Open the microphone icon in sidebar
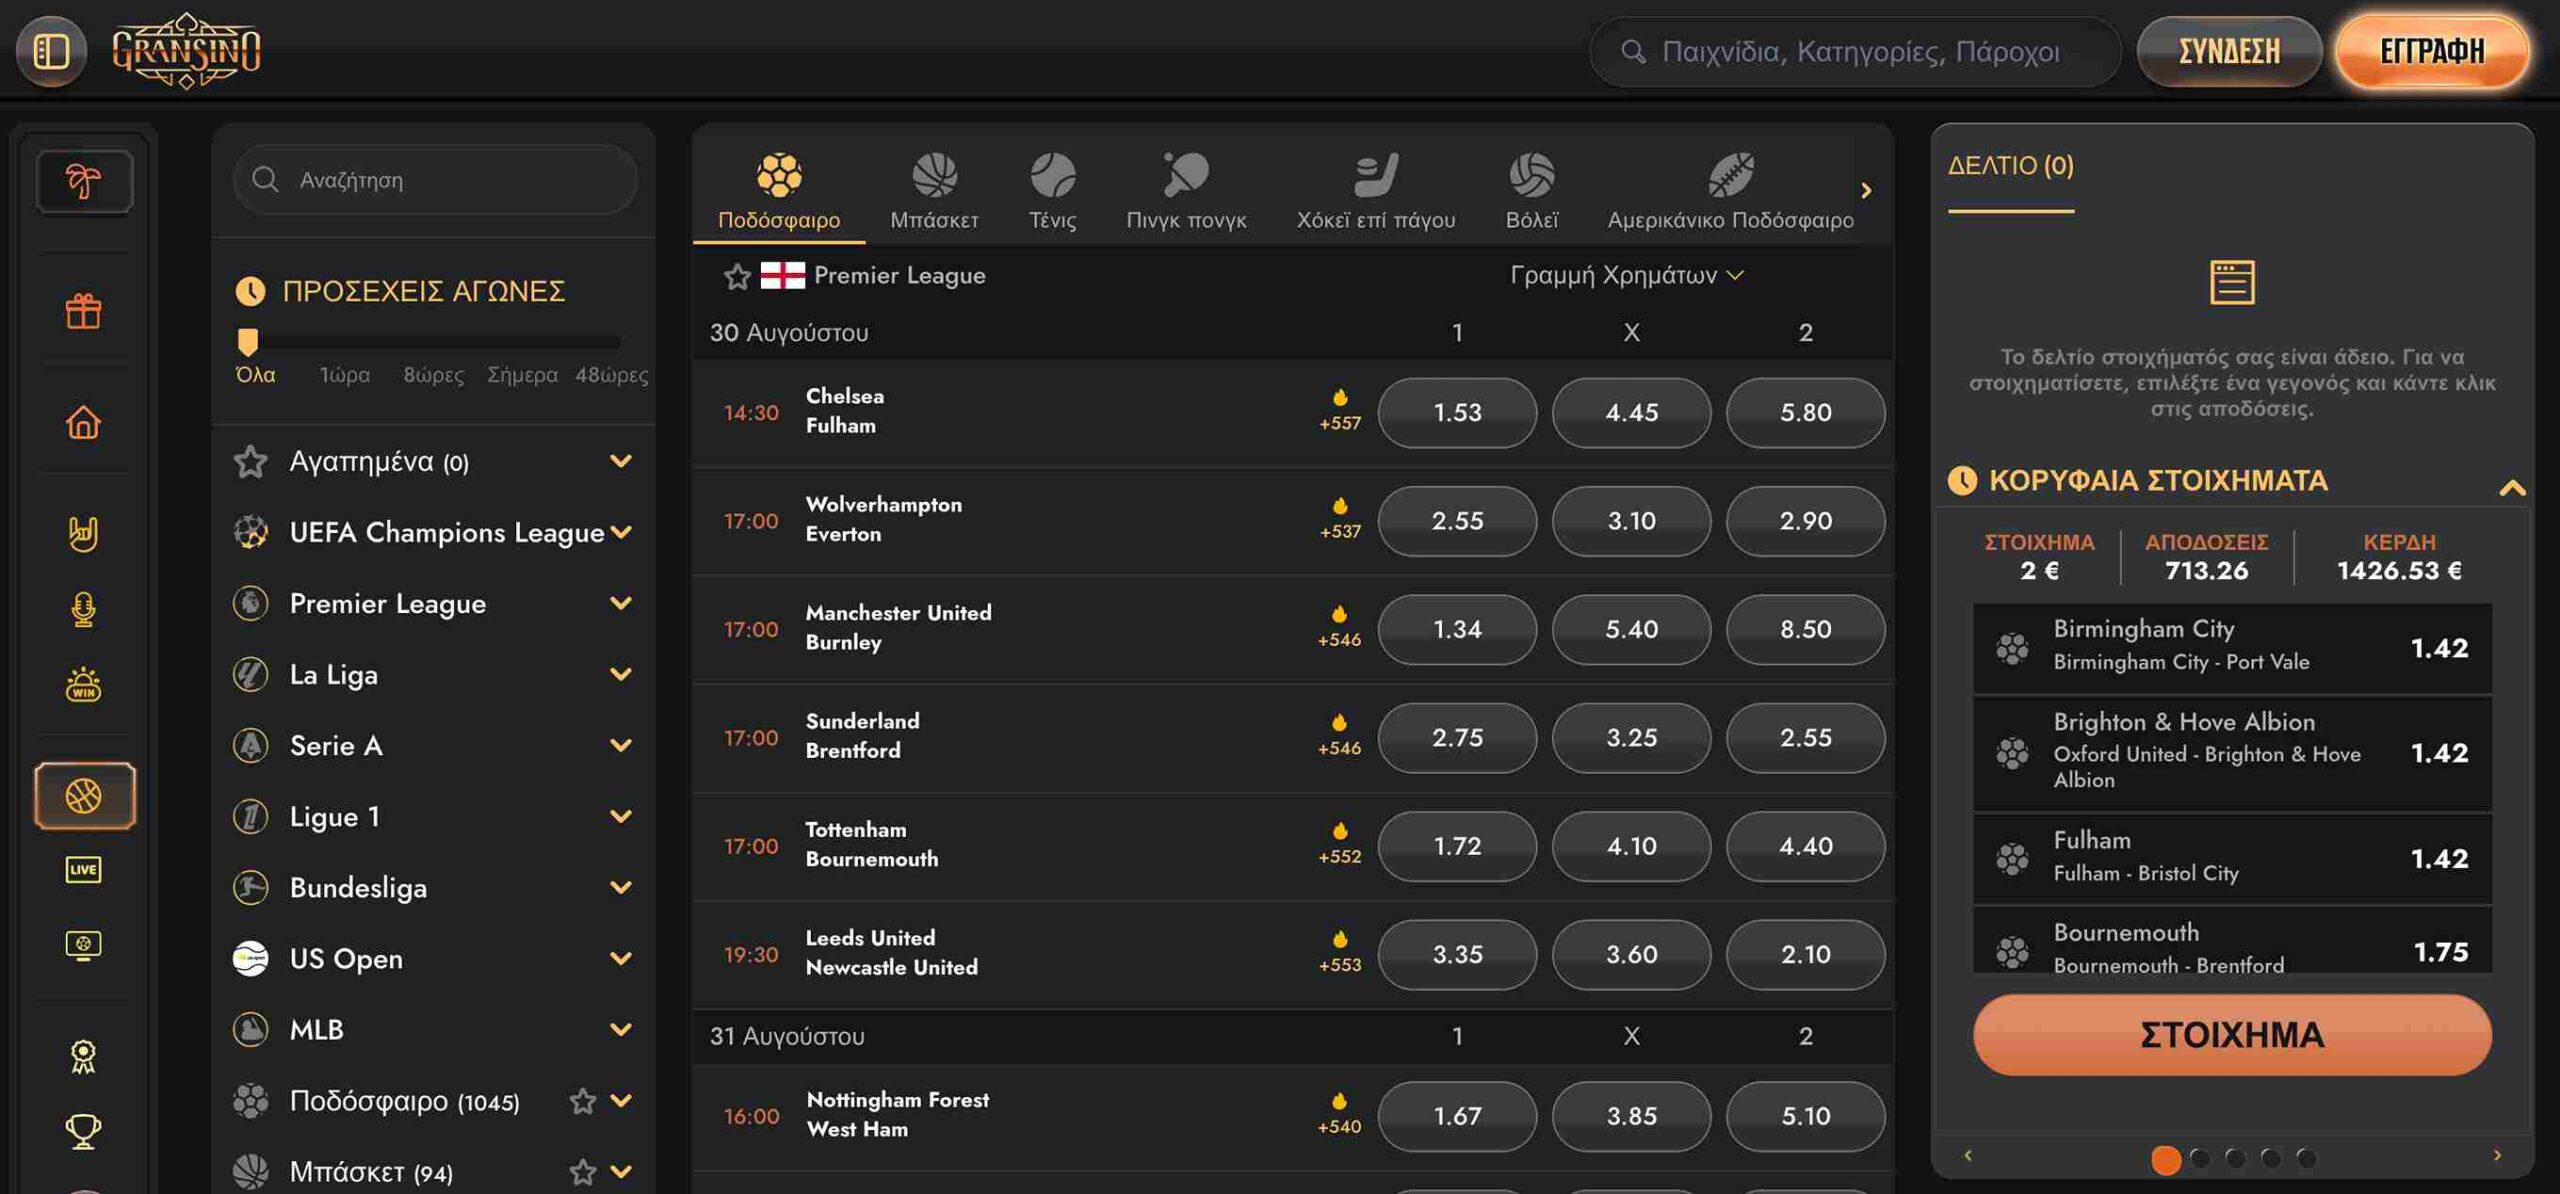Viewport: 2560px width, 1194px height. [83, 609]
